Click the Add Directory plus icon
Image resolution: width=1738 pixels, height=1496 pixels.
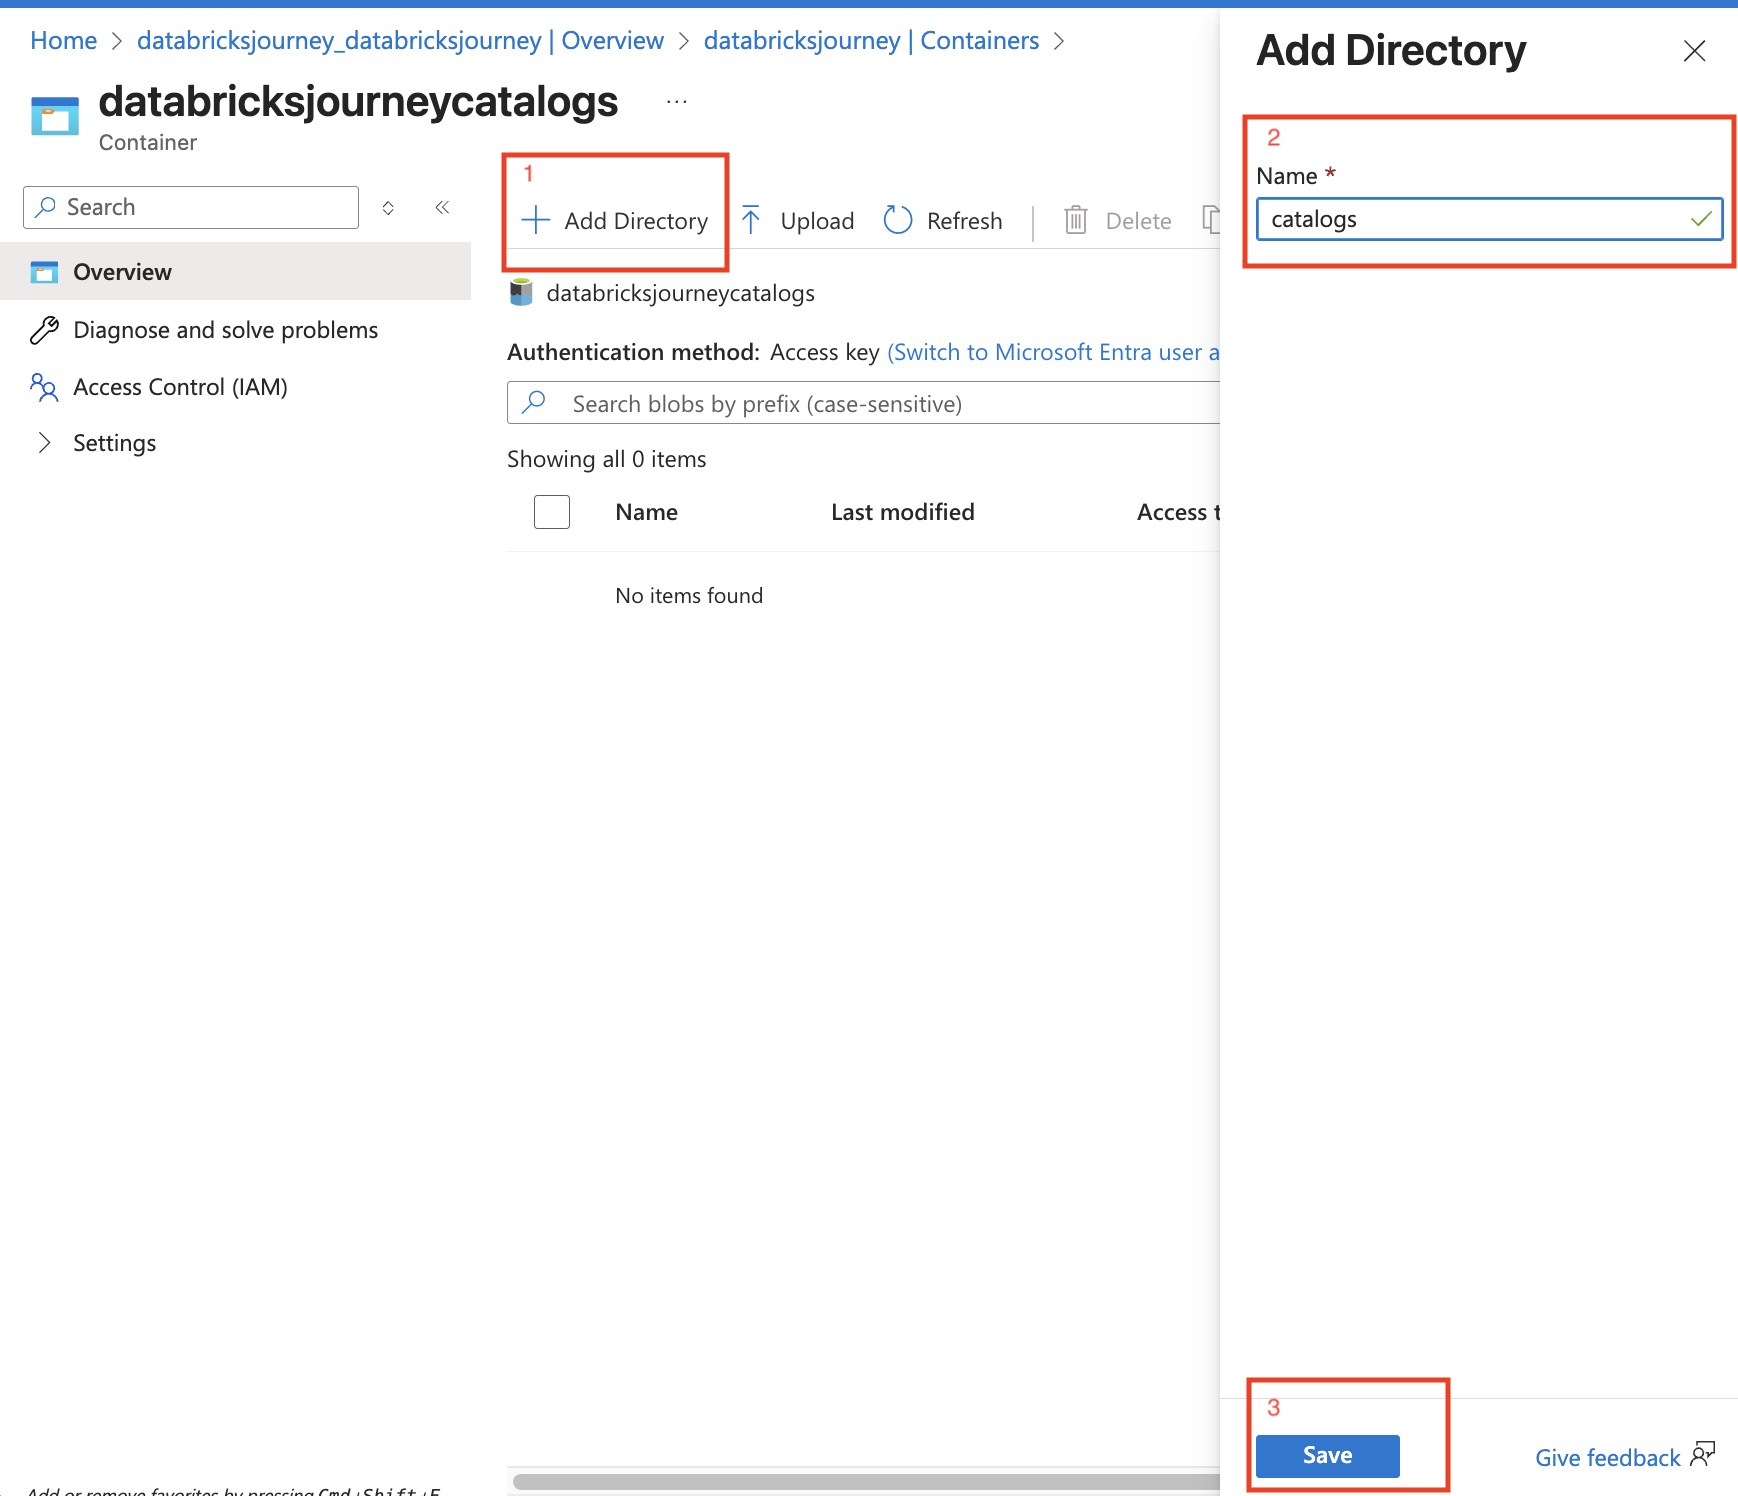coord(536,220)
